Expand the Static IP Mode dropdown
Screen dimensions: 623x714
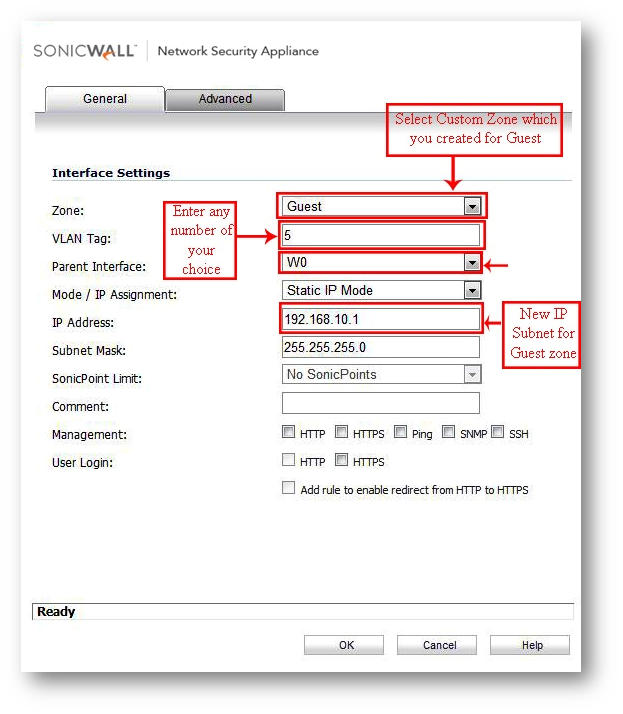coord(381,290)
